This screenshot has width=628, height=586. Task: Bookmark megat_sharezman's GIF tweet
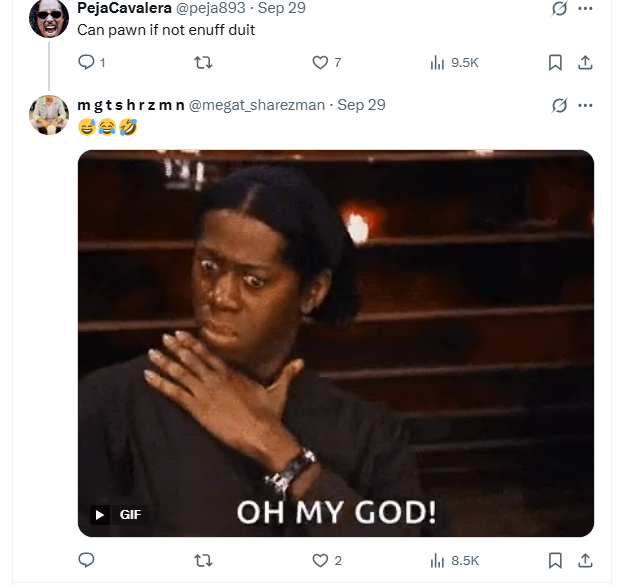tap(555, 560)
